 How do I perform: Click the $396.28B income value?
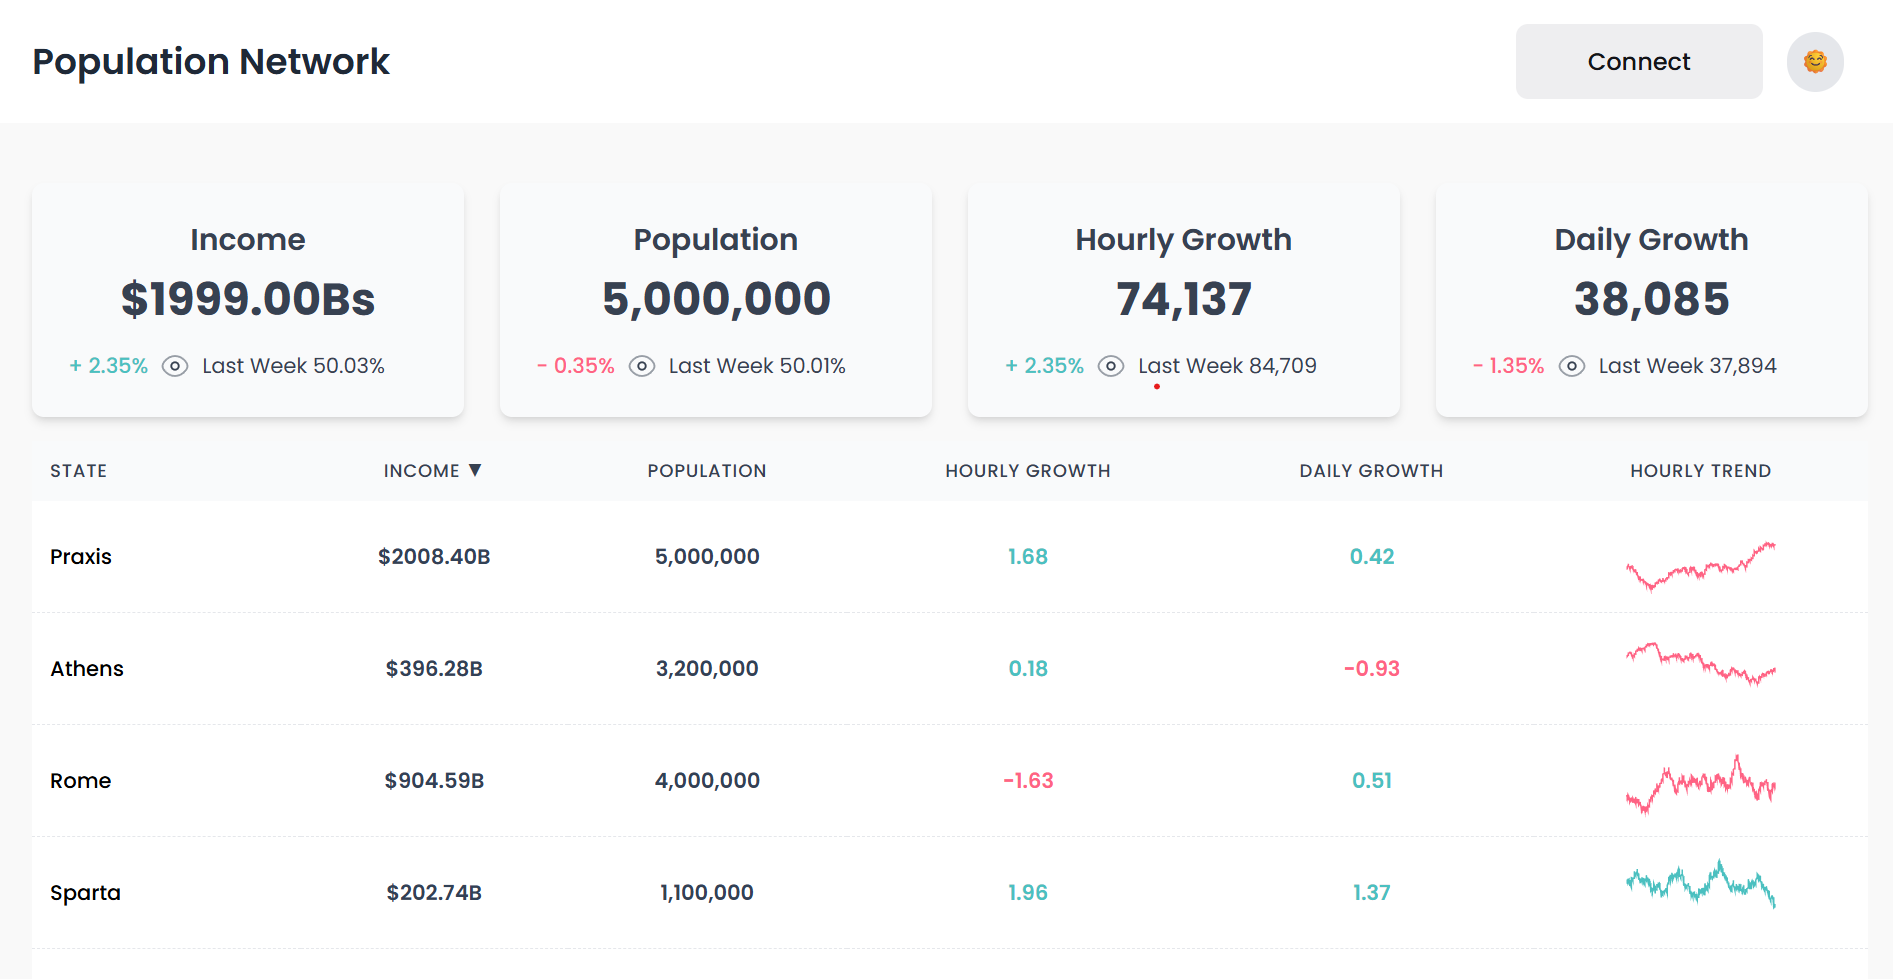(x=434, y=669)
